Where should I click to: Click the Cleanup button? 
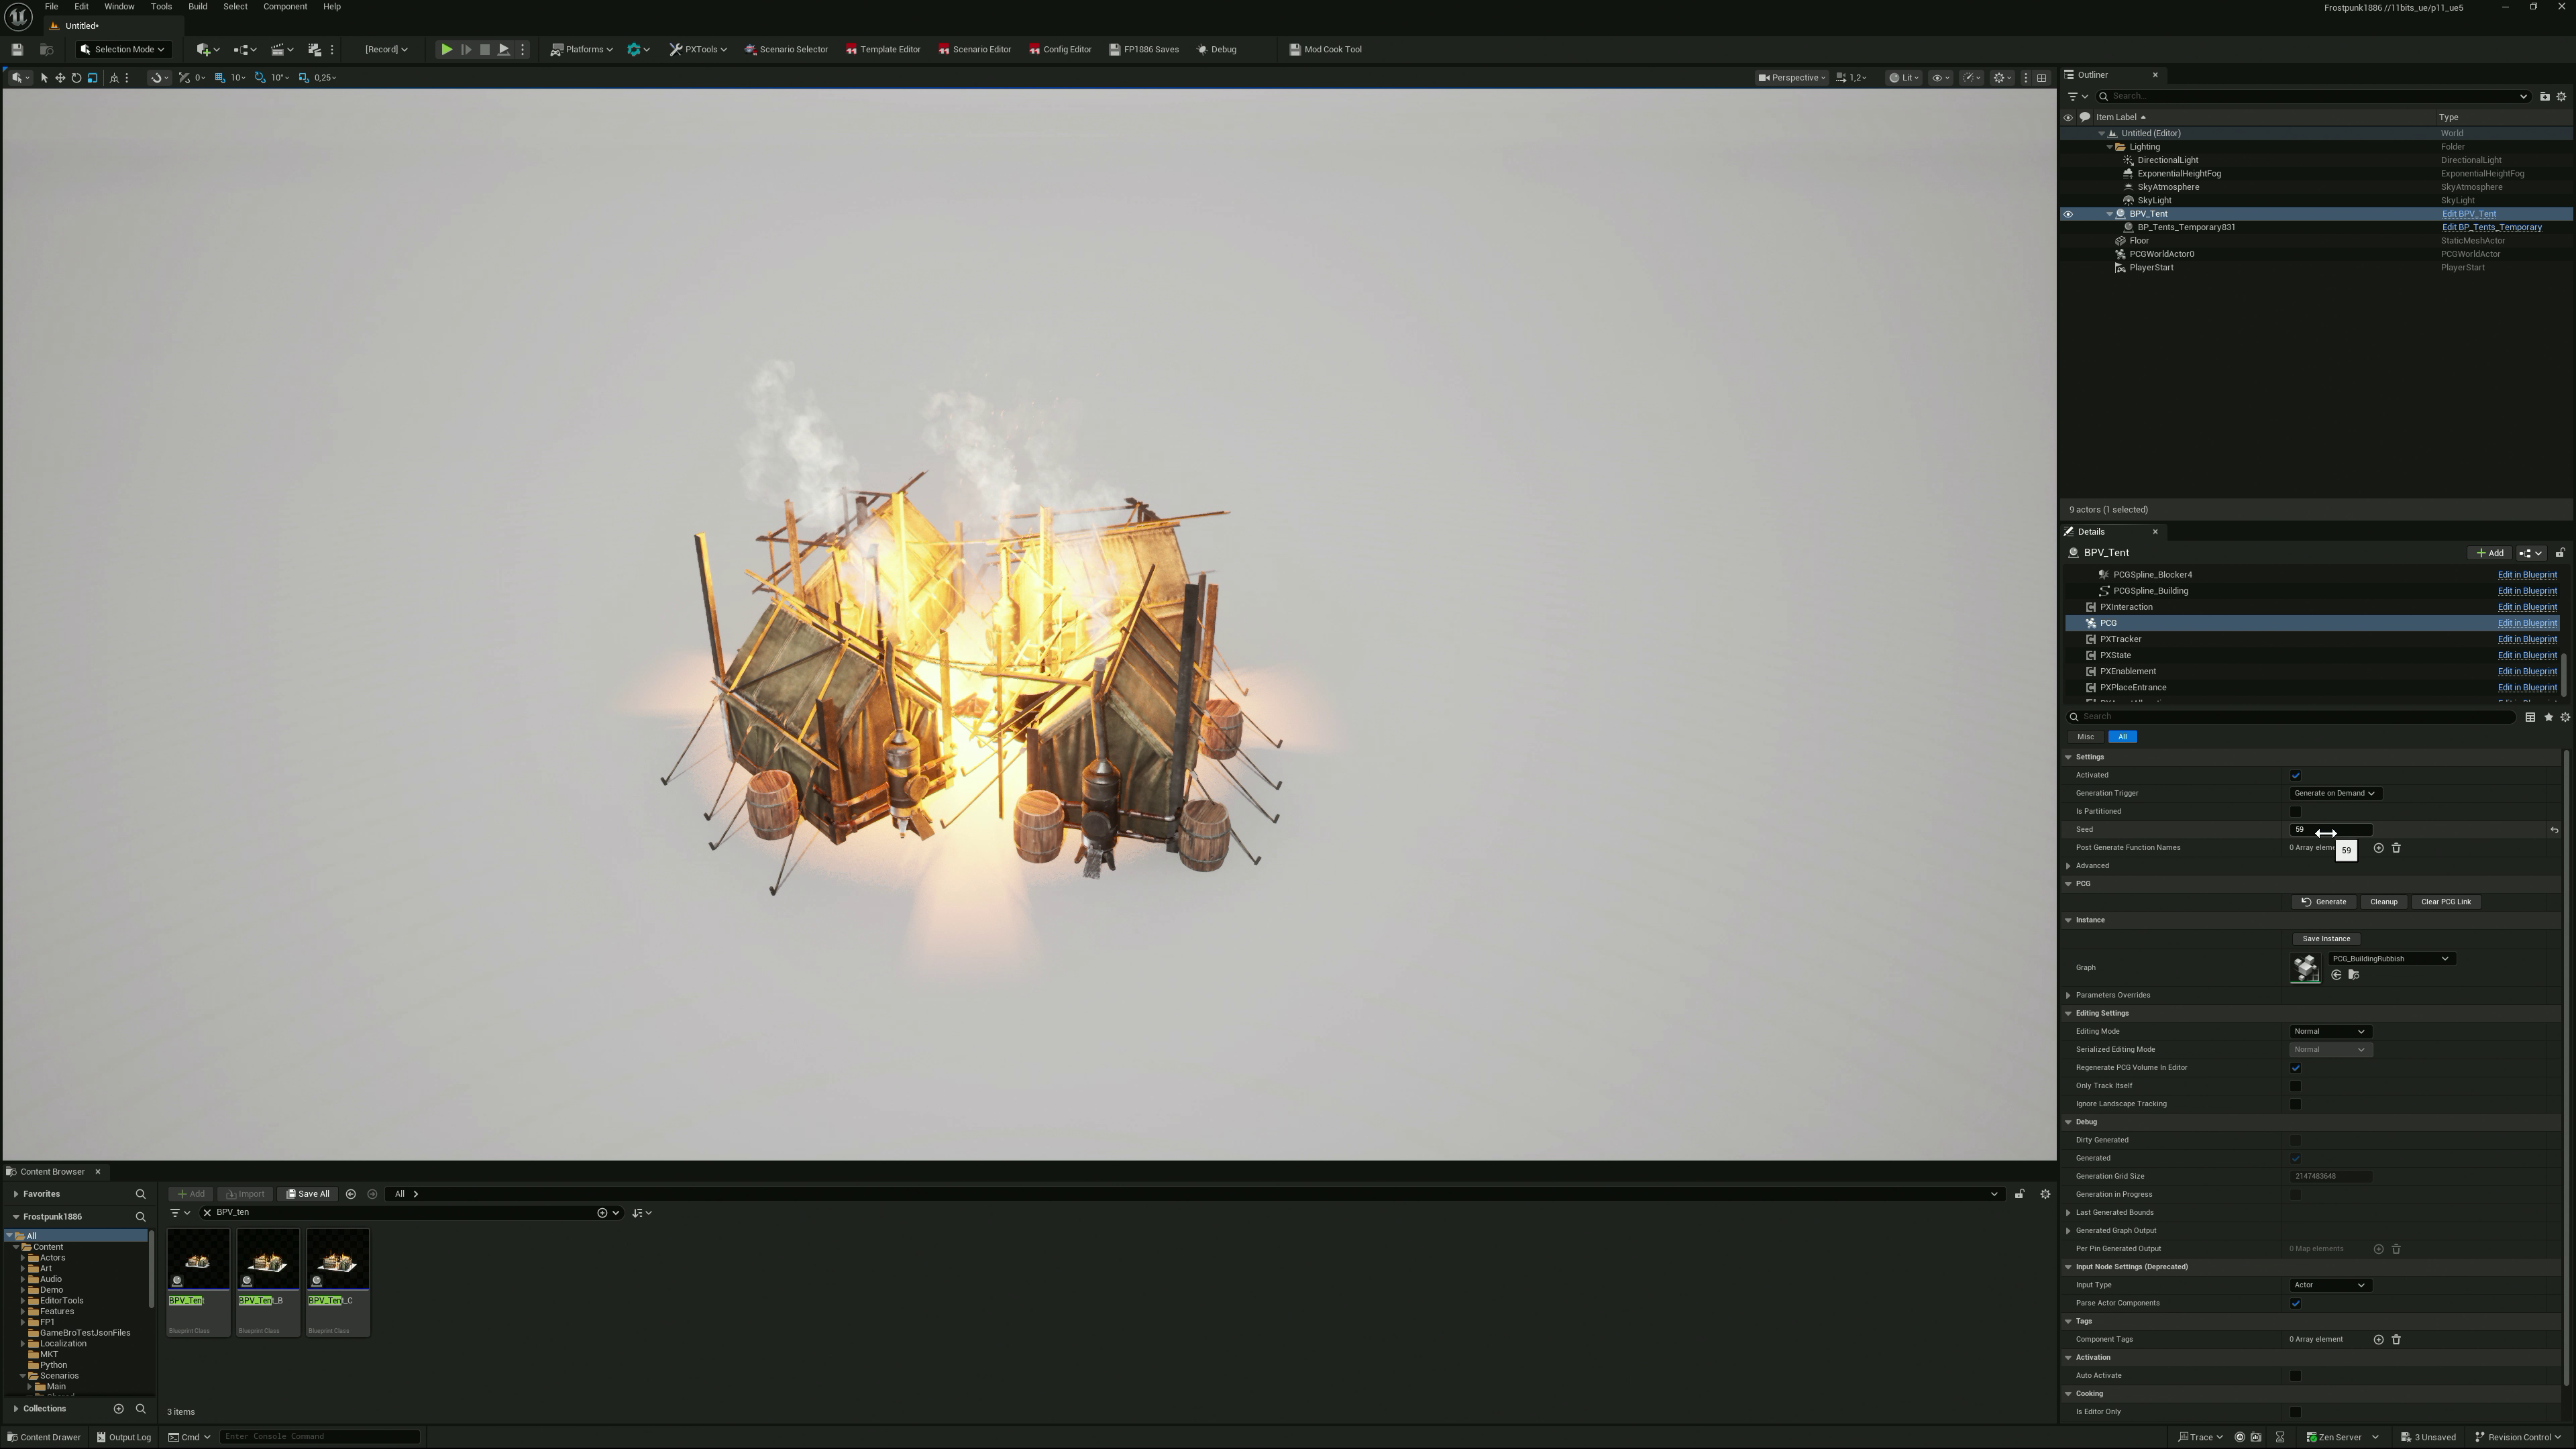pyautogui.click(x=2383, y=902)
